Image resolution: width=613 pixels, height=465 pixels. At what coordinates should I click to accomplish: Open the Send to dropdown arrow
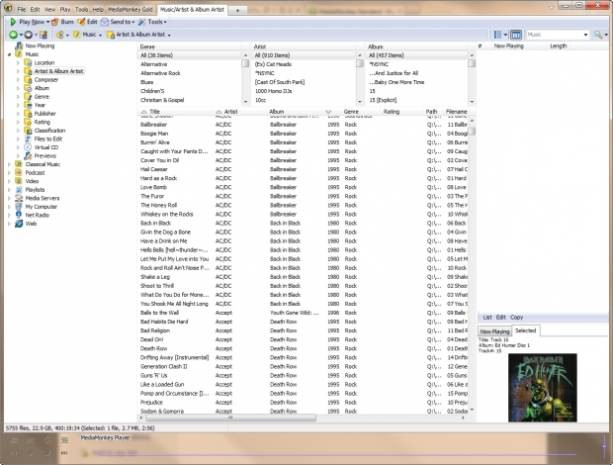point(133,22)
